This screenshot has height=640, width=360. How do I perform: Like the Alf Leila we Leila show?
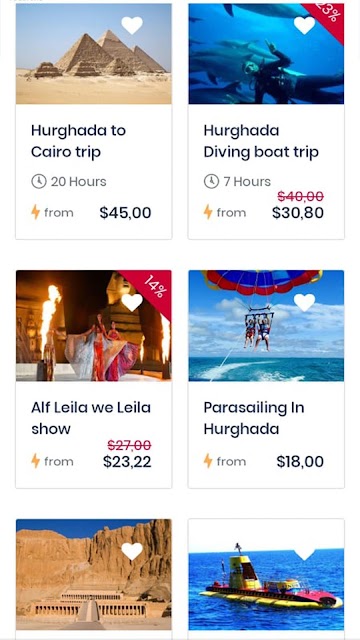132,302
